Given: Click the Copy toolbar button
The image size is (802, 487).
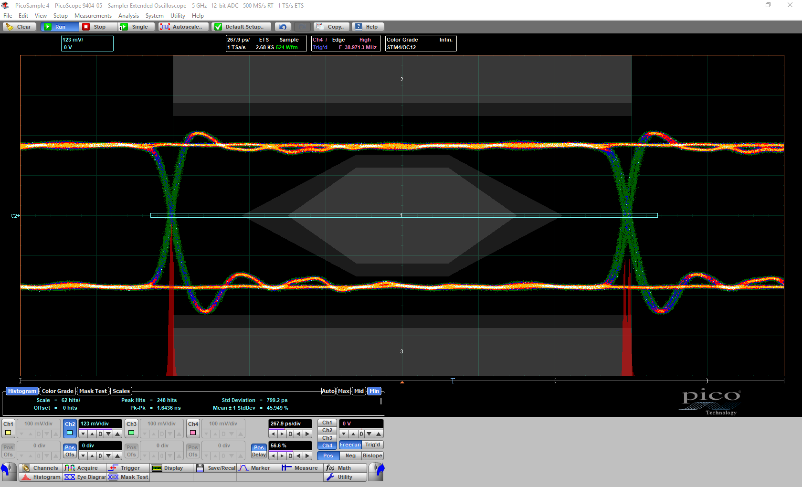Looking at the screenshot, I should click(331, 27).
